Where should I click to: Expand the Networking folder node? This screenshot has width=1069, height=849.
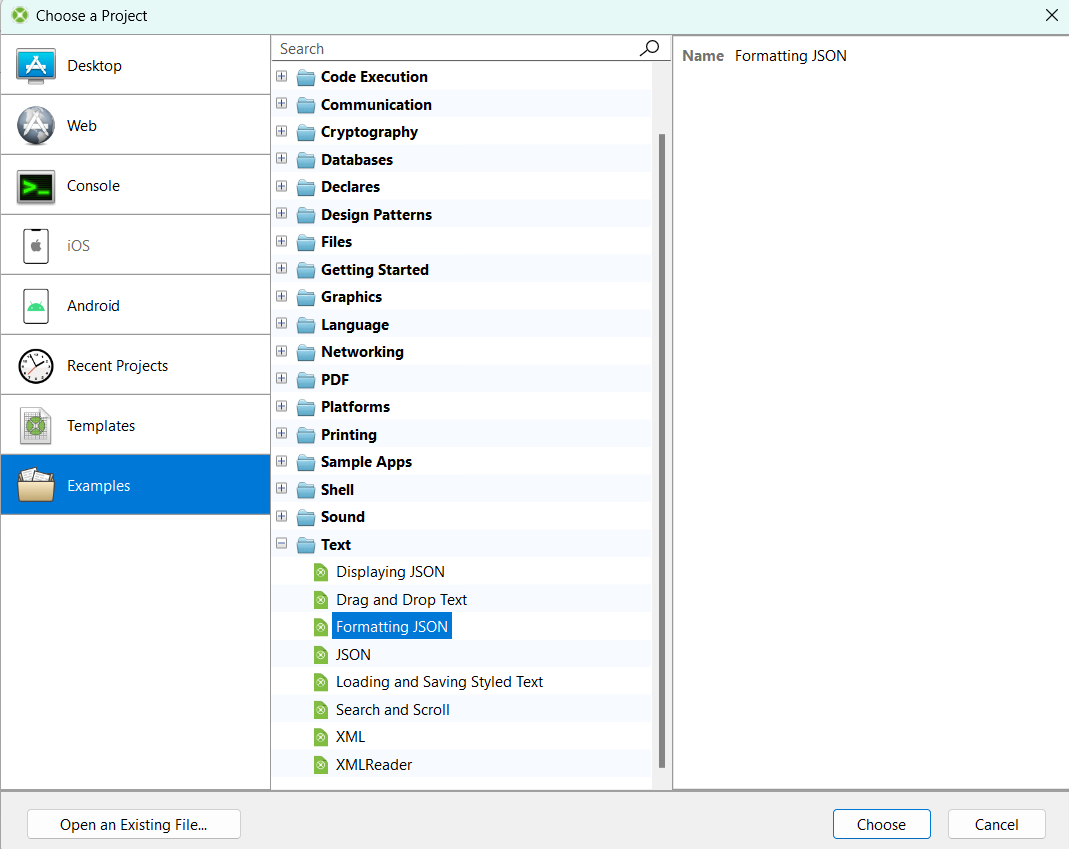pos(282,351)
